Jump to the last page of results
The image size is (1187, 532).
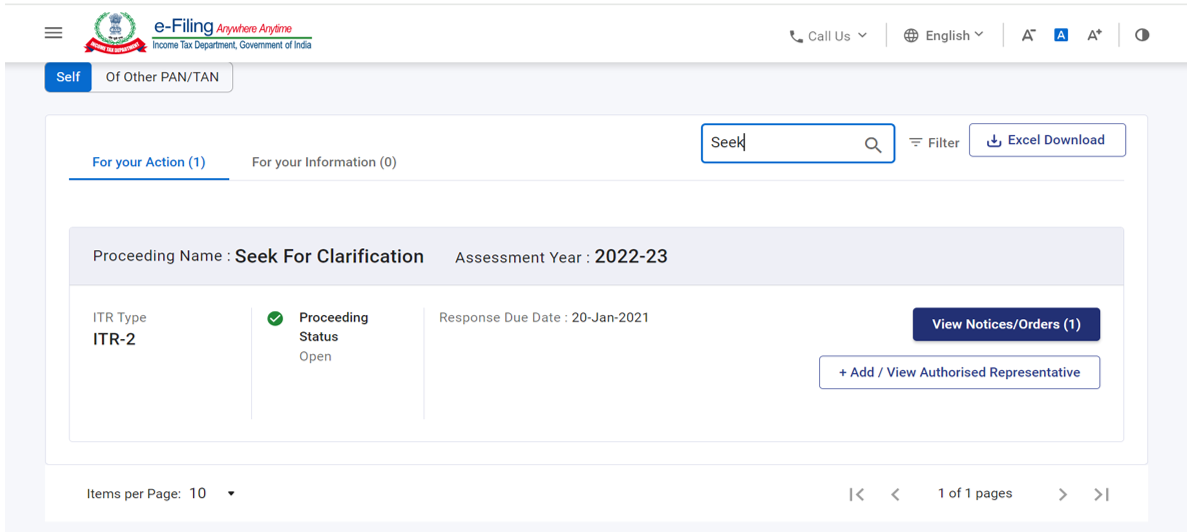(1101, 494)
